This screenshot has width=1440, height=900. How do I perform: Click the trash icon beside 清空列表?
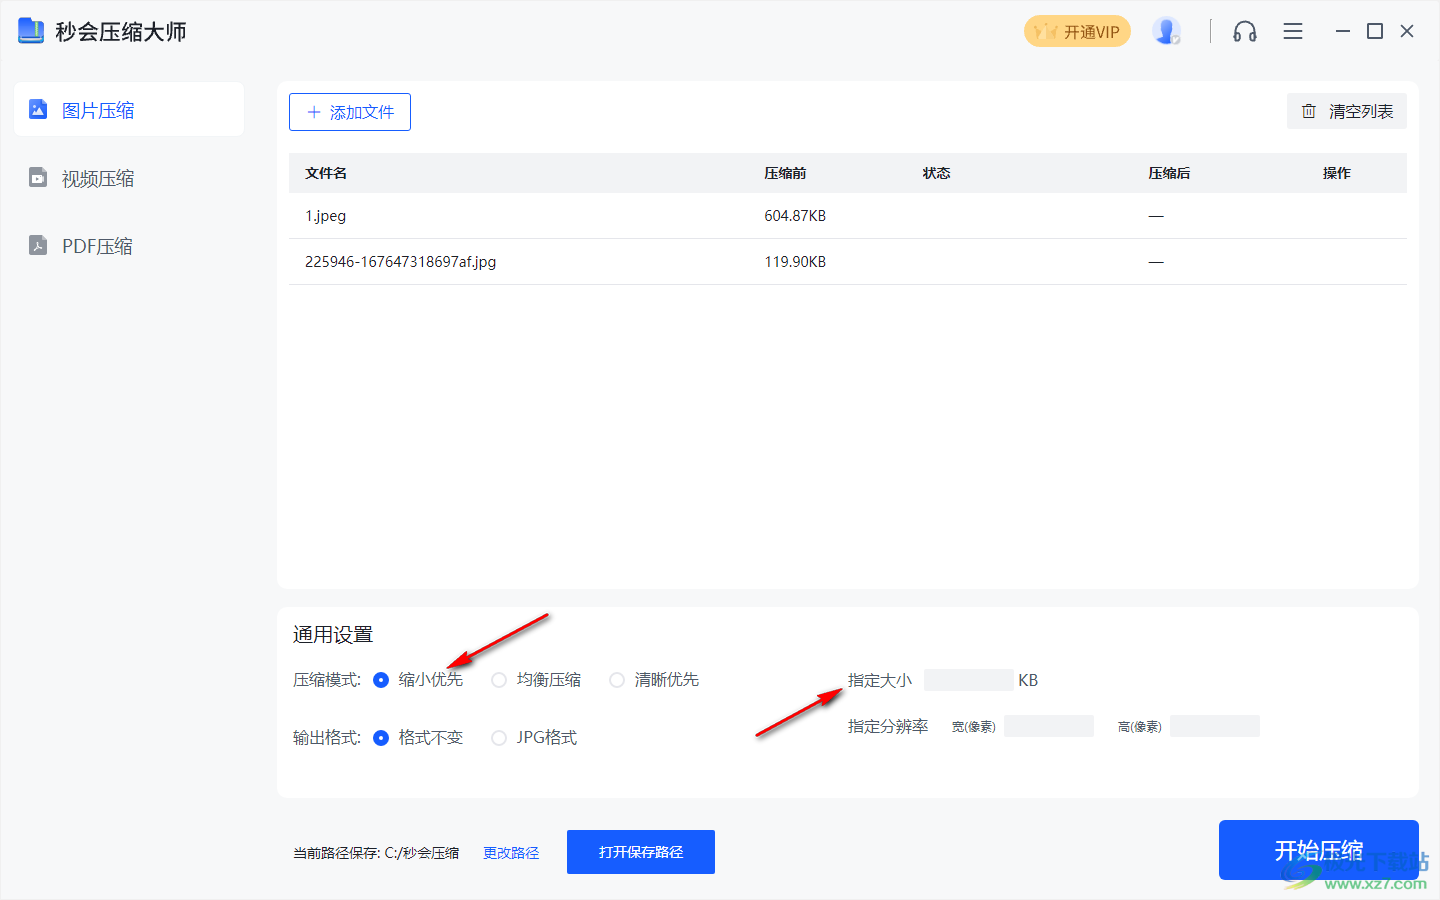coord(1308,111)
